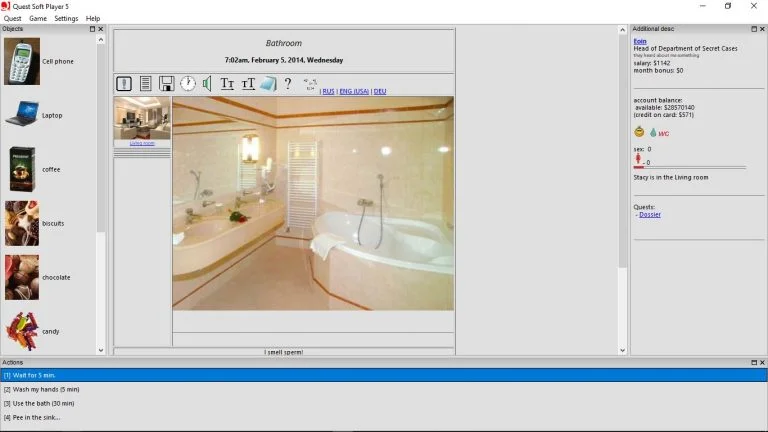Select the coffee object icon
The width and height of the screenshot is (768, 432).
coord(22,169)
